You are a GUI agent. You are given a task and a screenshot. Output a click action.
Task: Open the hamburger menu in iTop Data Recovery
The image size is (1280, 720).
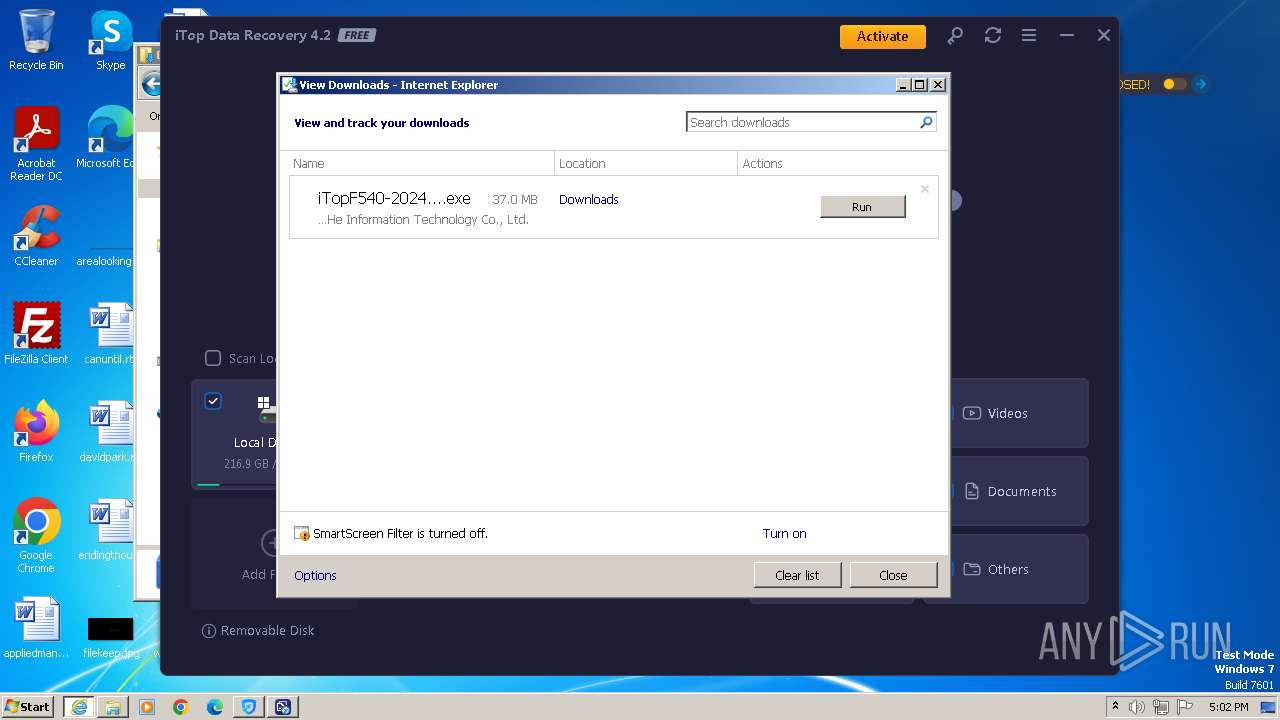tap(1028, 35)
